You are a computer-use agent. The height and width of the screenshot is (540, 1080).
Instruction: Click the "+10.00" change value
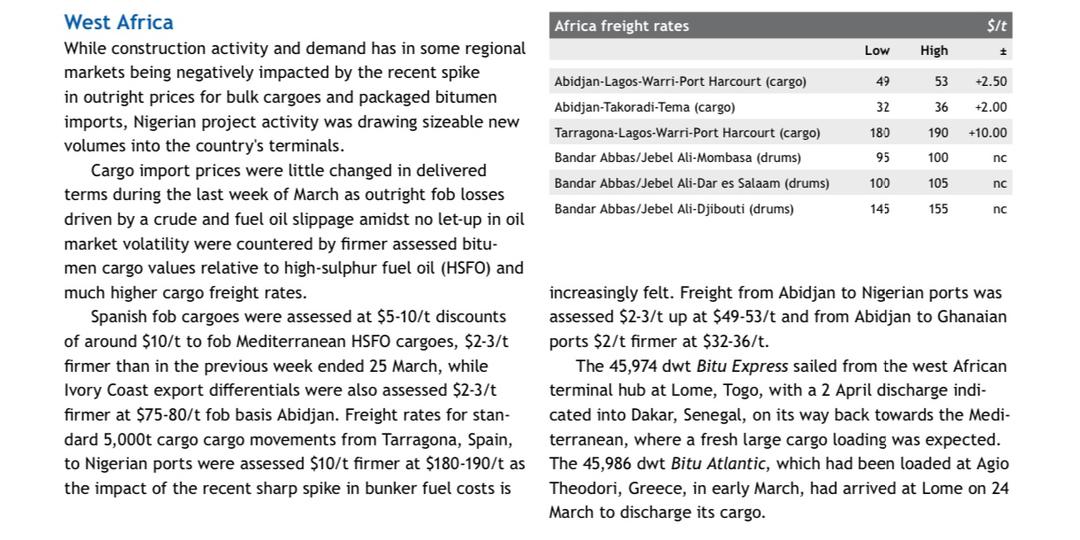click(987, 133)
